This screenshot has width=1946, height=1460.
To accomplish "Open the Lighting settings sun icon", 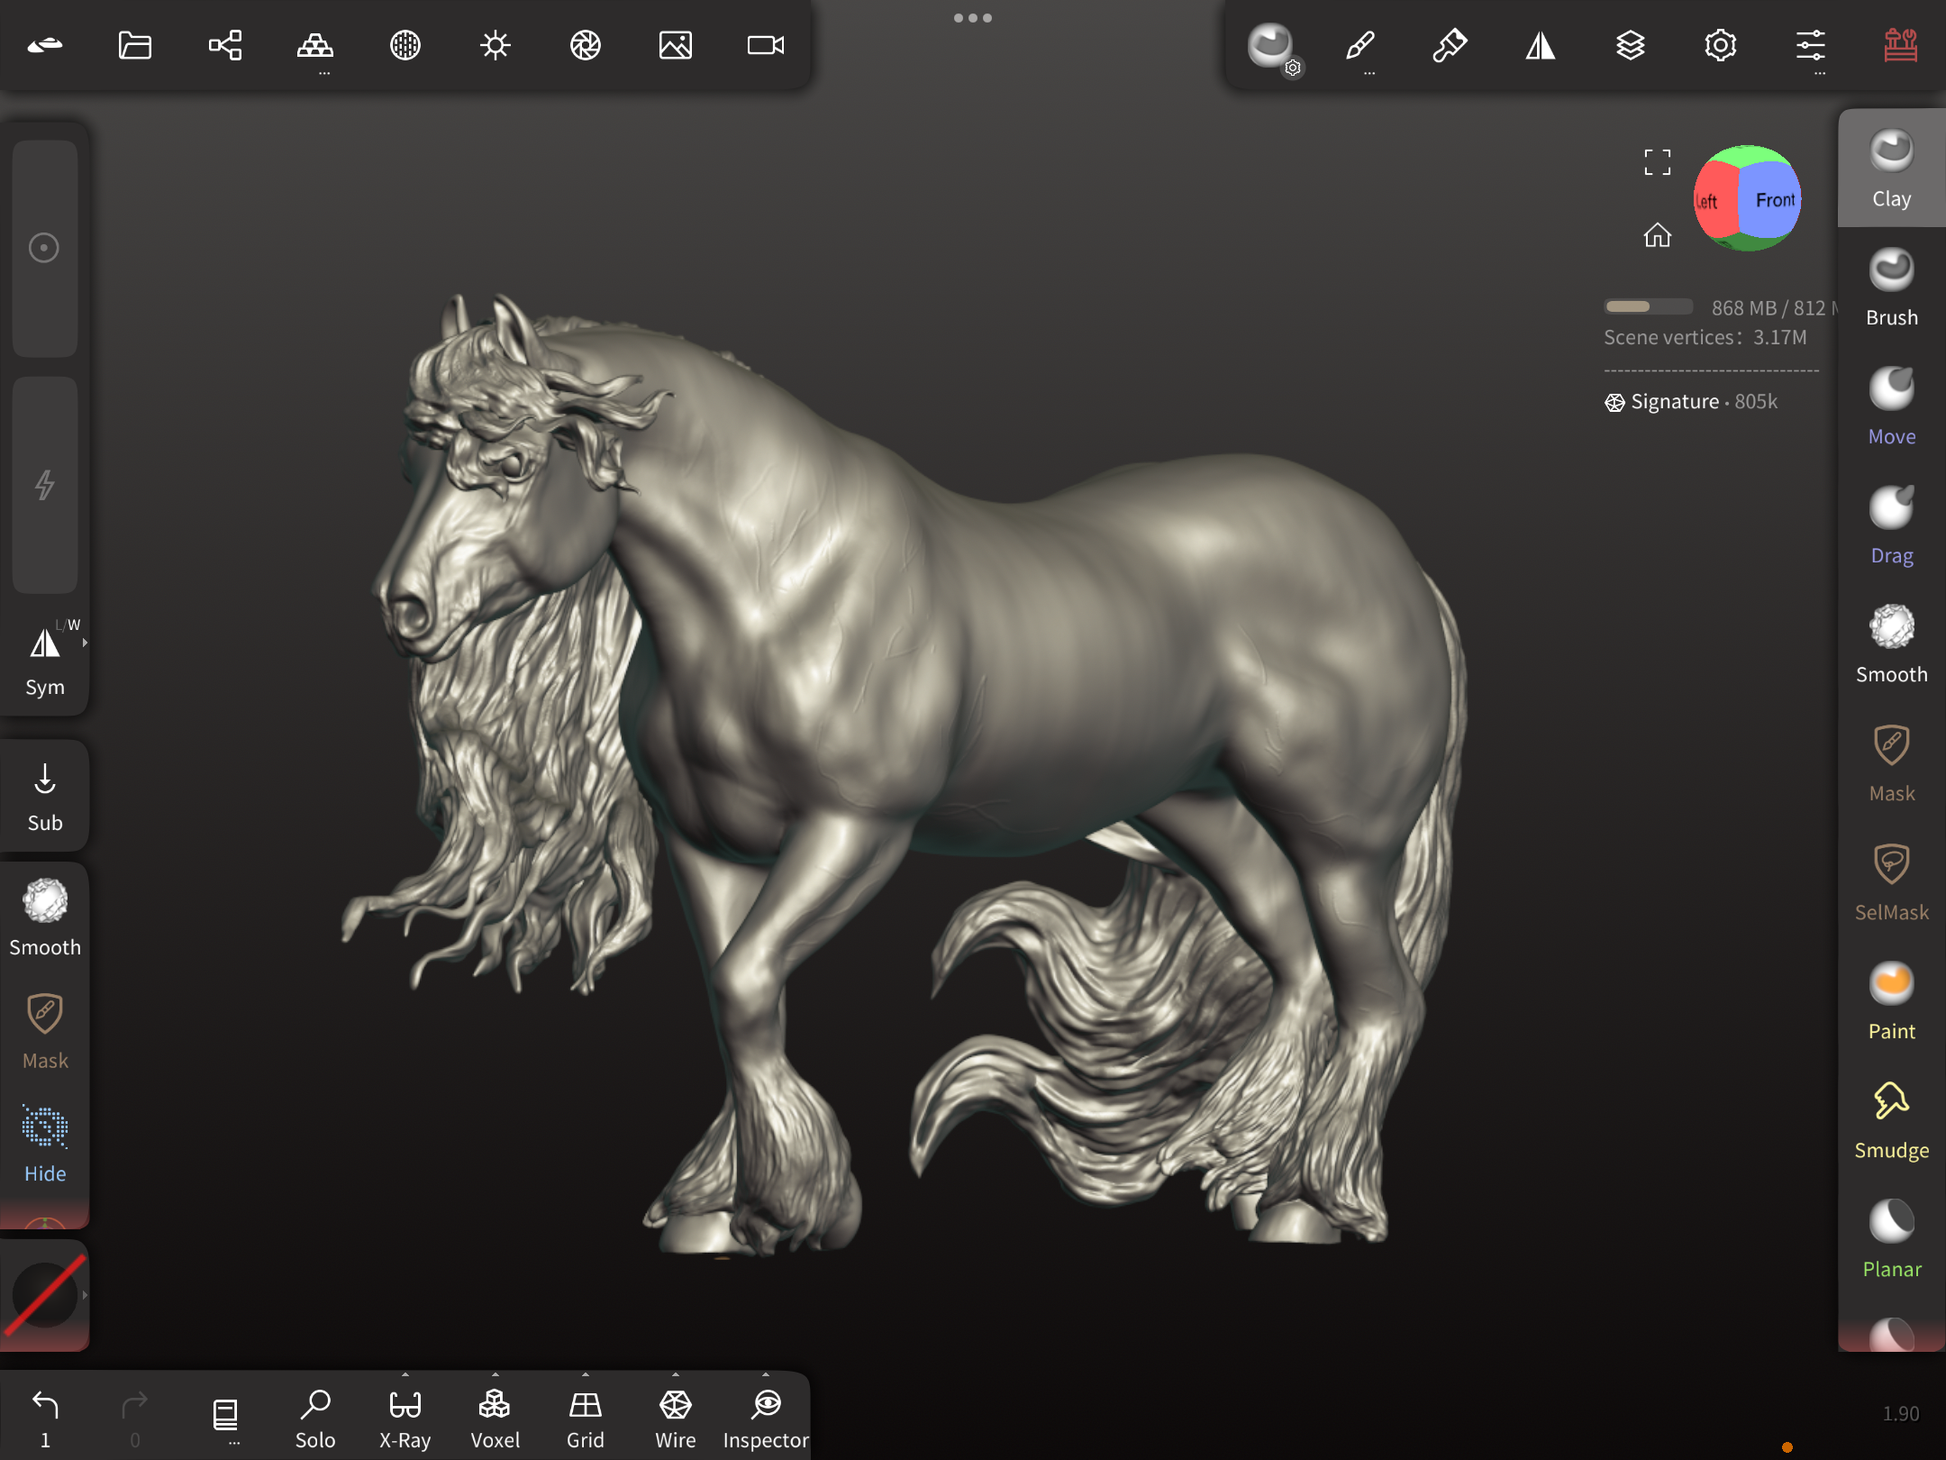I will point(495,45).
